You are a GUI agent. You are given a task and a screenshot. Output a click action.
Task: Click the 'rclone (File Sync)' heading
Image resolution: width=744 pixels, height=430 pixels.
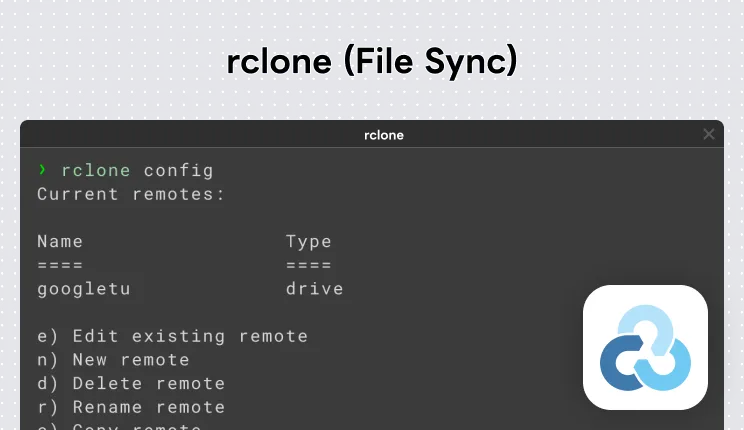[372, 61]
